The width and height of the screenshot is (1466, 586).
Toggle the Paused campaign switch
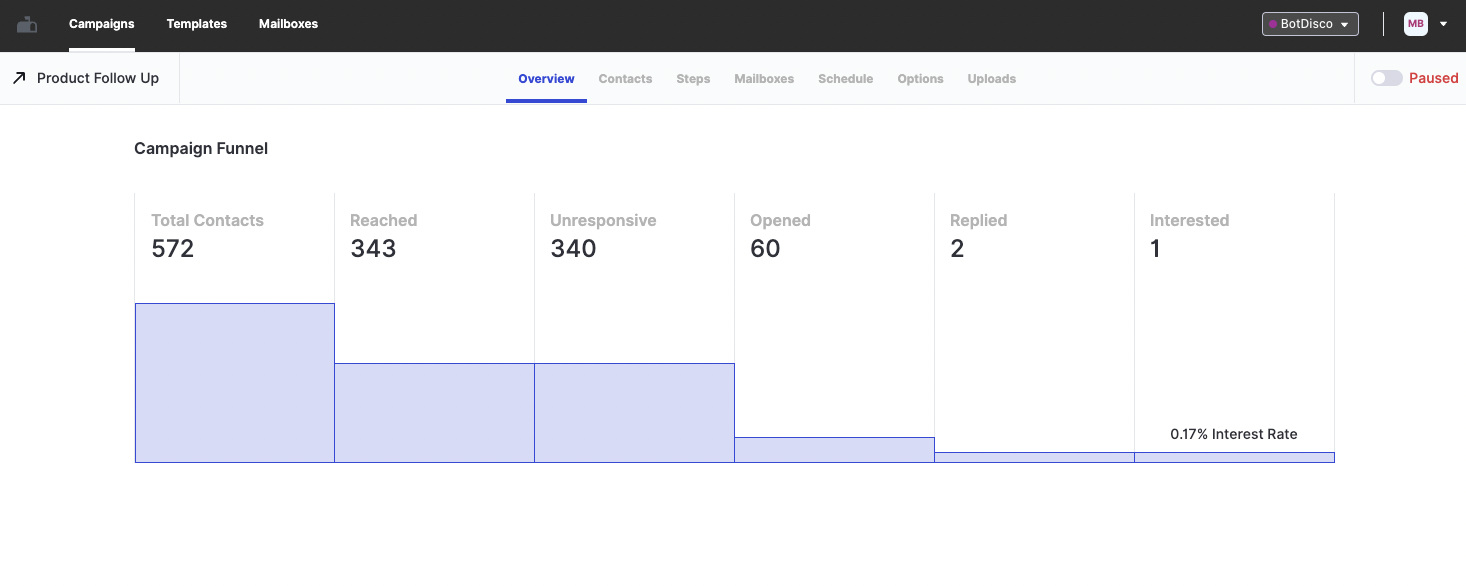click(1386, 78)
